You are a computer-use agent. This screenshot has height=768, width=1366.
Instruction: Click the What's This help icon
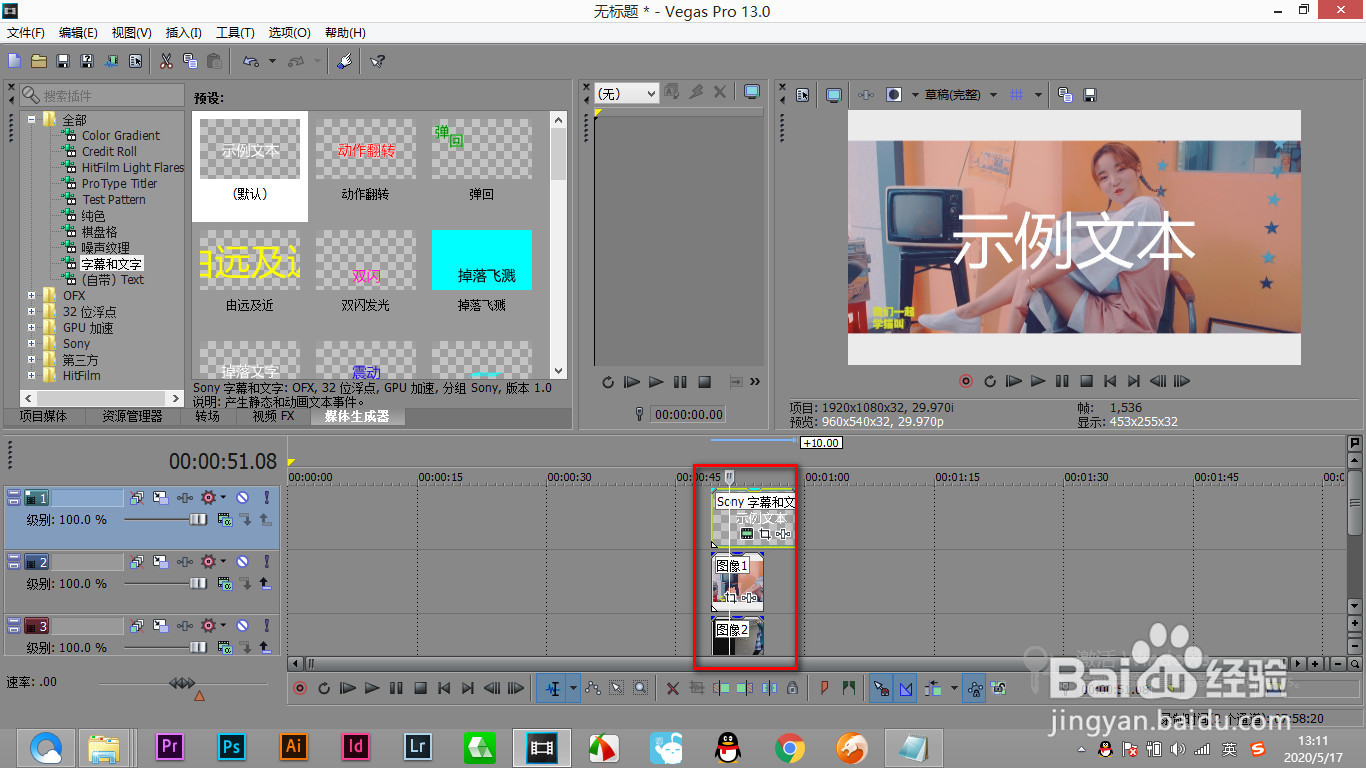(377, 61)
